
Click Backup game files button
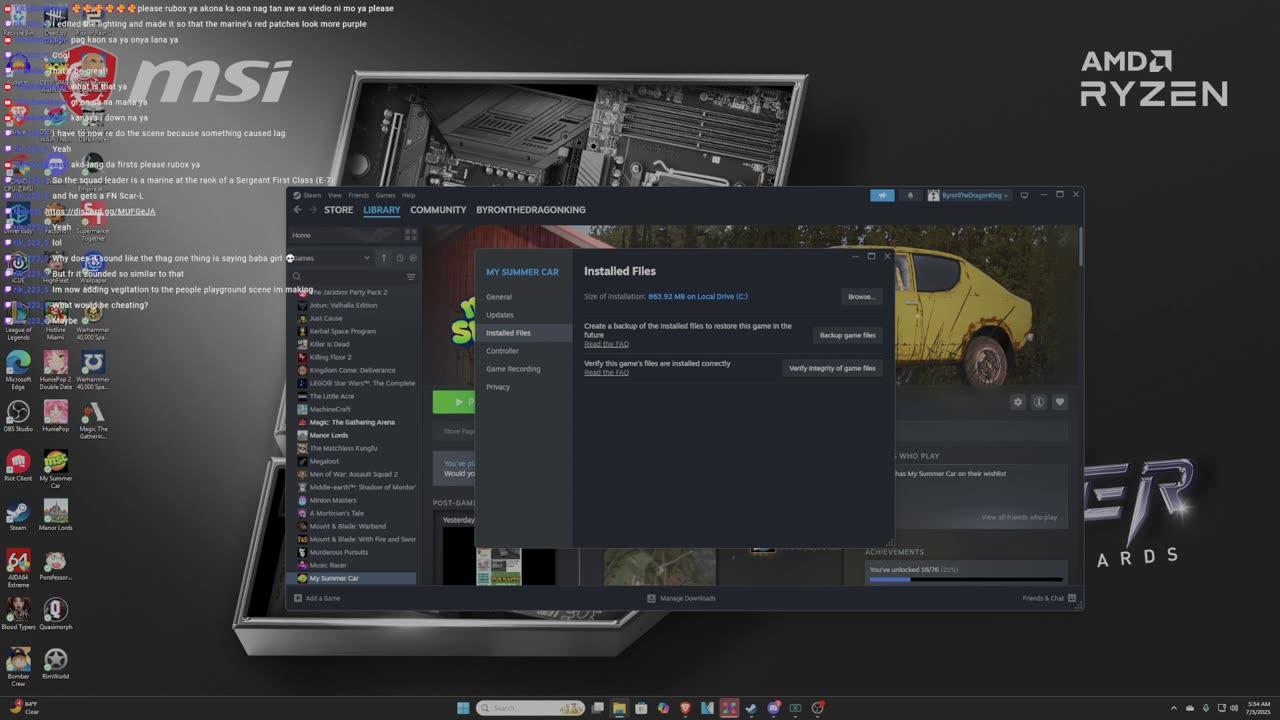847,335
